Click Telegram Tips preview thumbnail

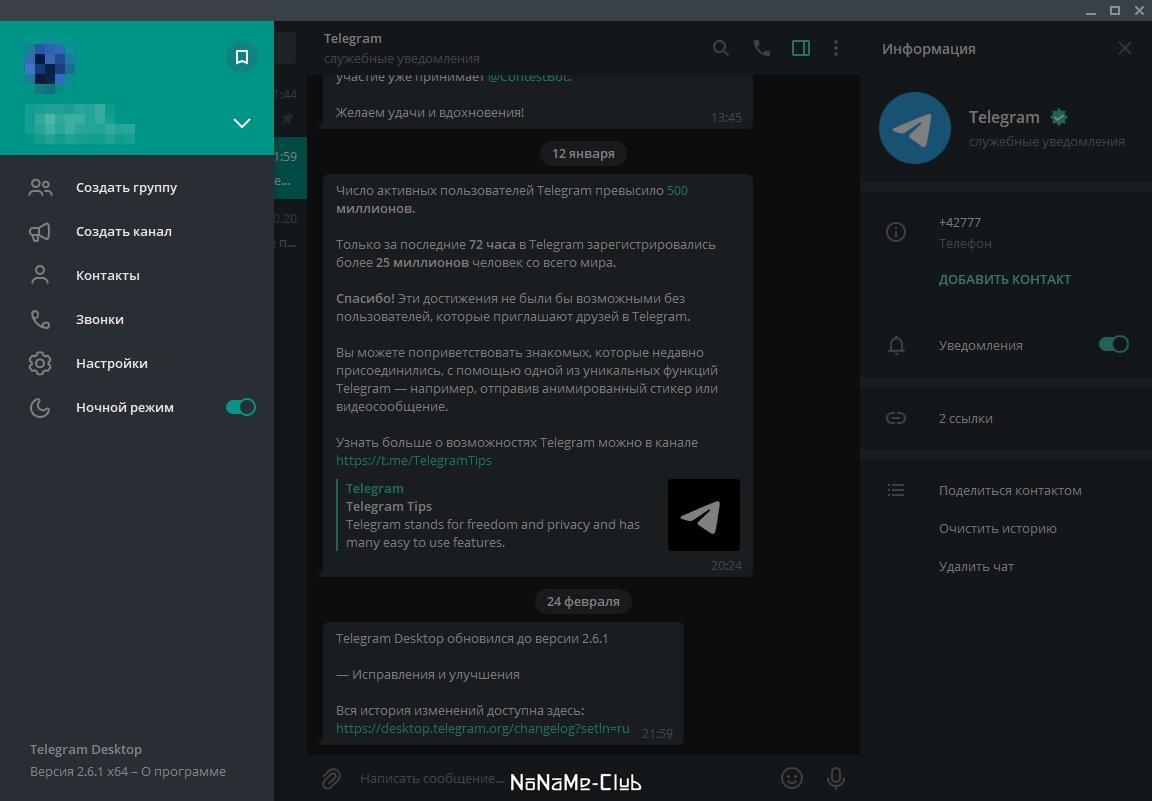pos(704,515)
